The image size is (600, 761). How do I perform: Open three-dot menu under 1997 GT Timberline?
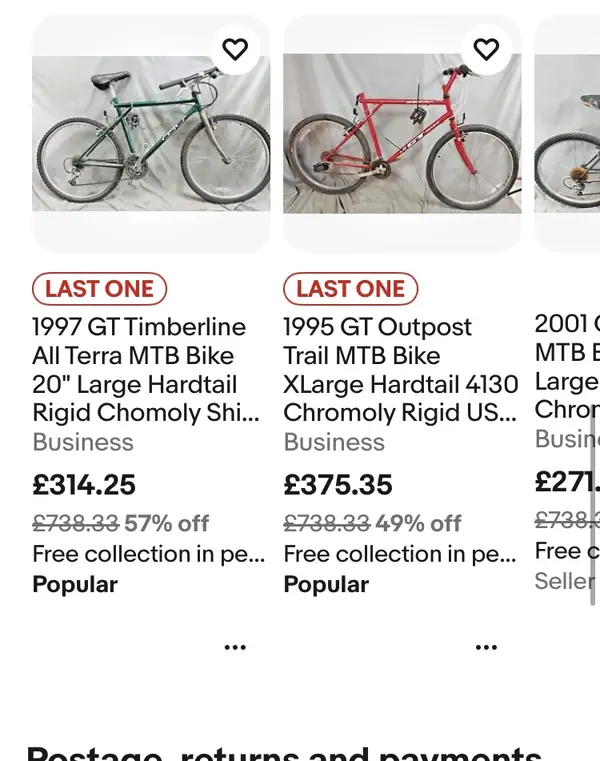click(x=235, y=647)
